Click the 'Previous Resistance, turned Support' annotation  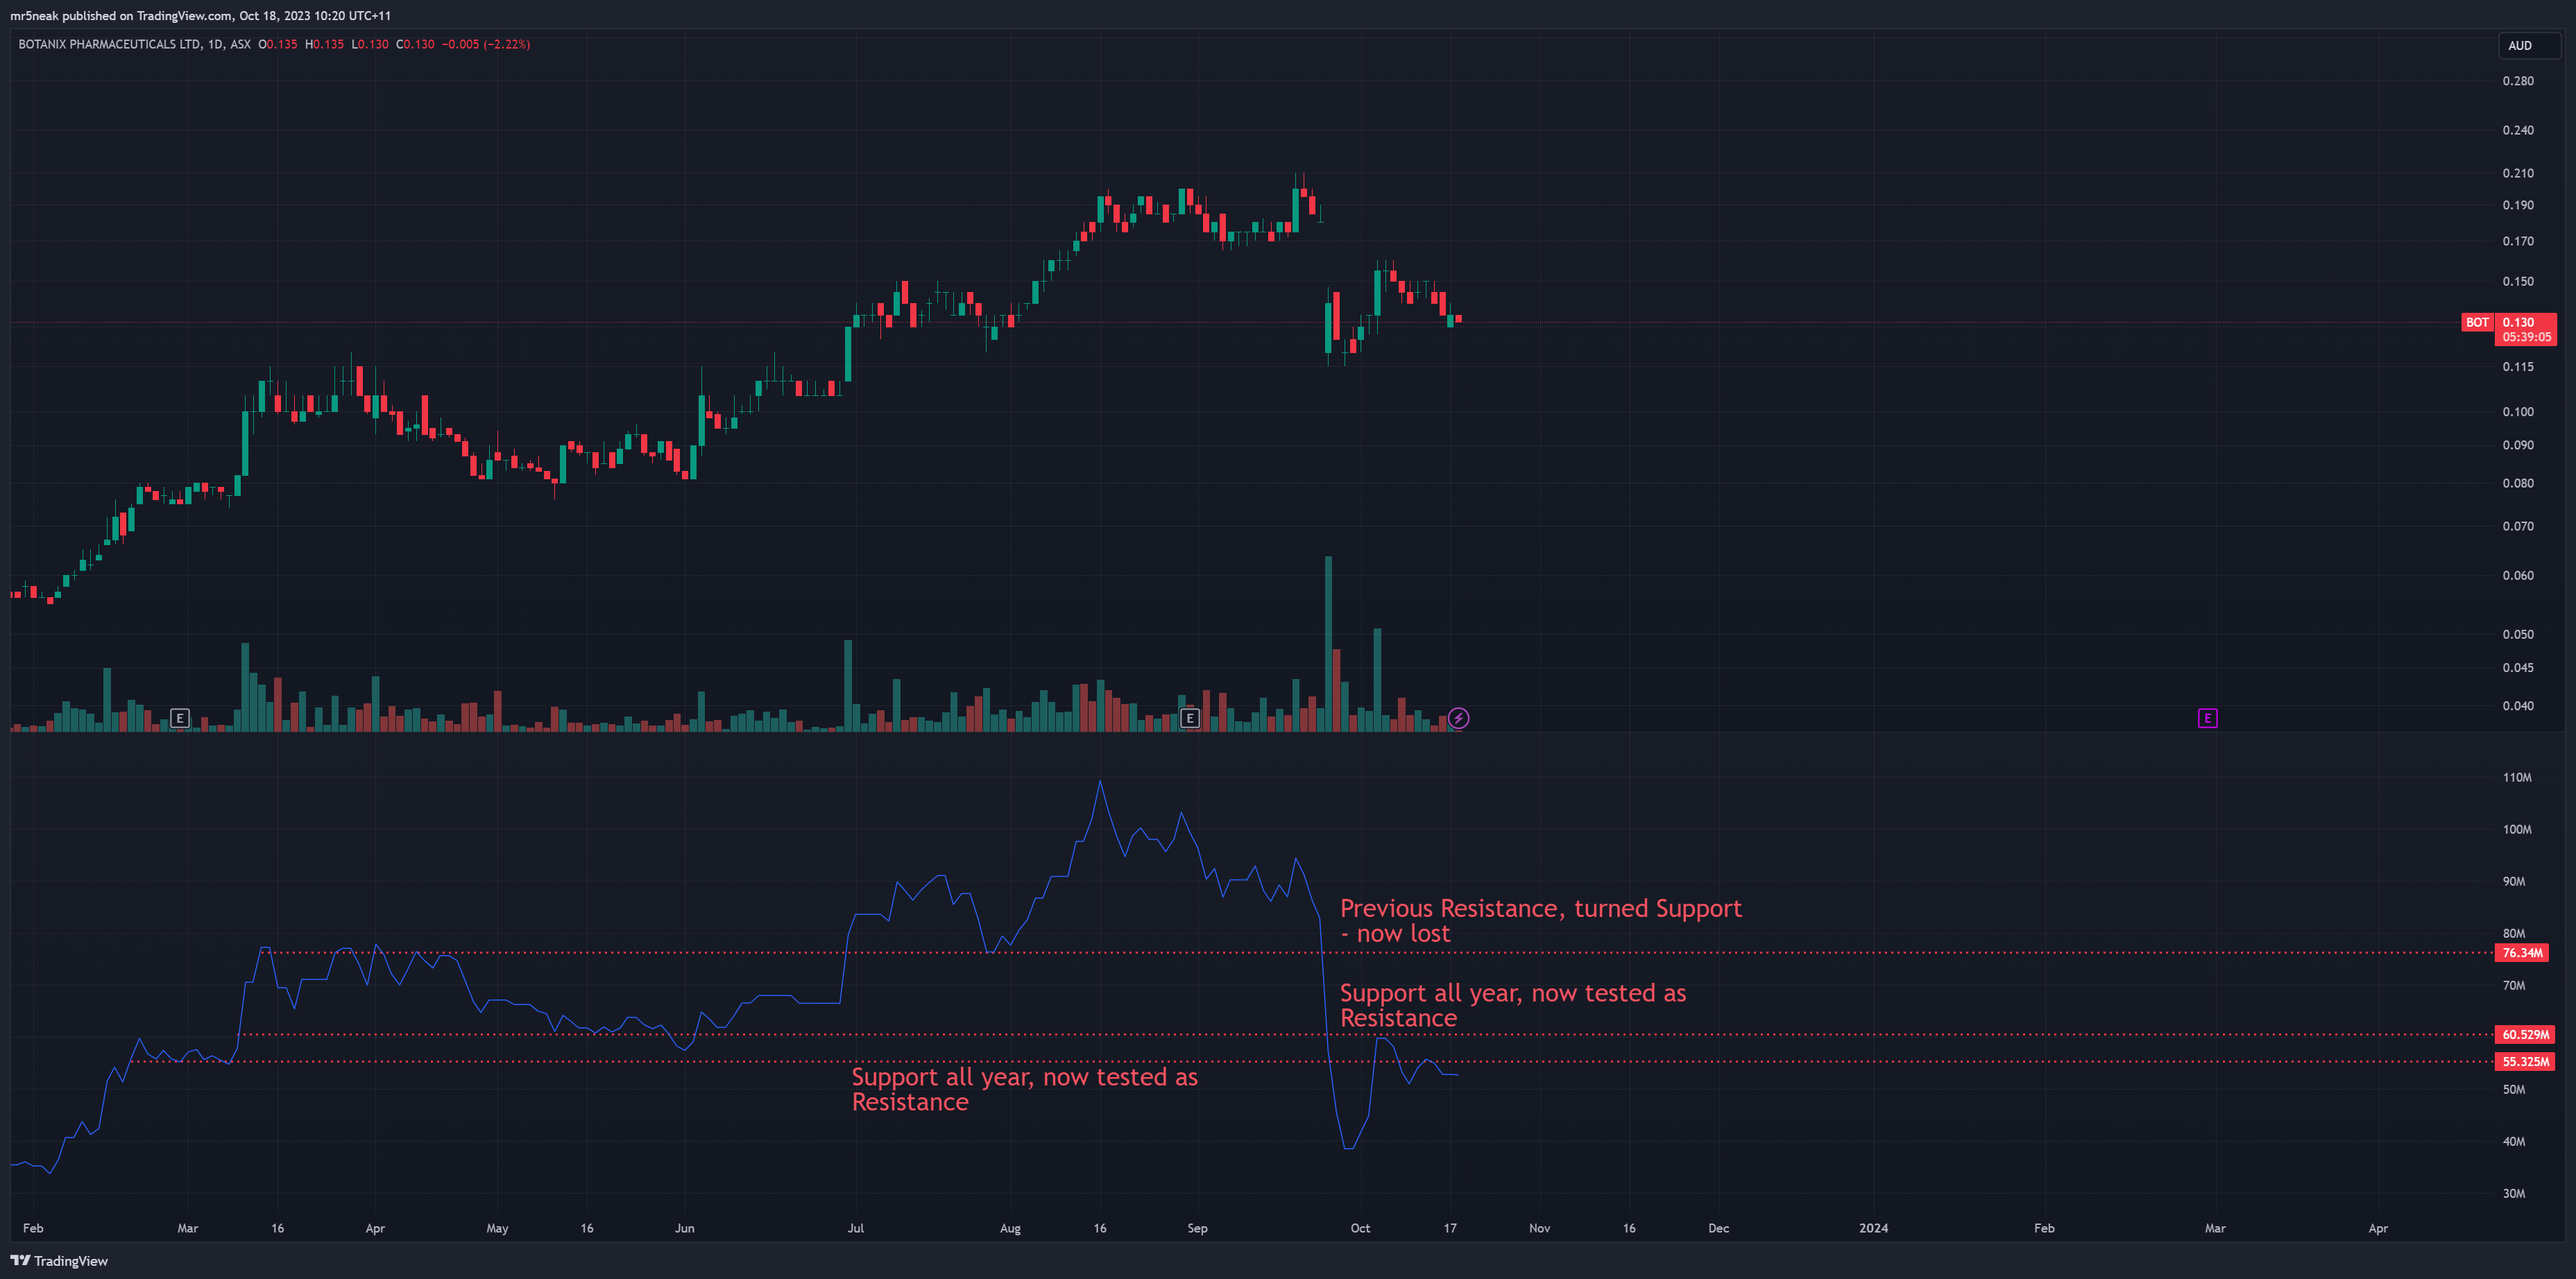(1540, 920)
